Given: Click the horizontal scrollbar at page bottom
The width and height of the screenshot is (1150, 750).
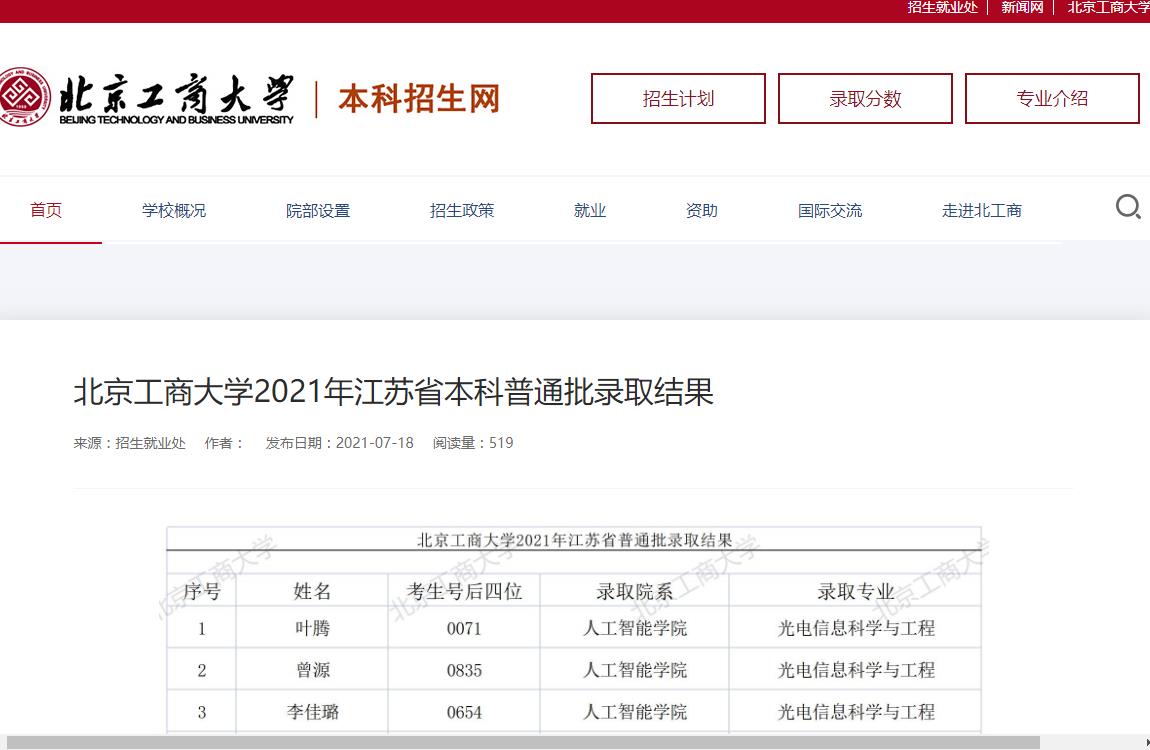Looking at the screenshot, I should [522, 743].
